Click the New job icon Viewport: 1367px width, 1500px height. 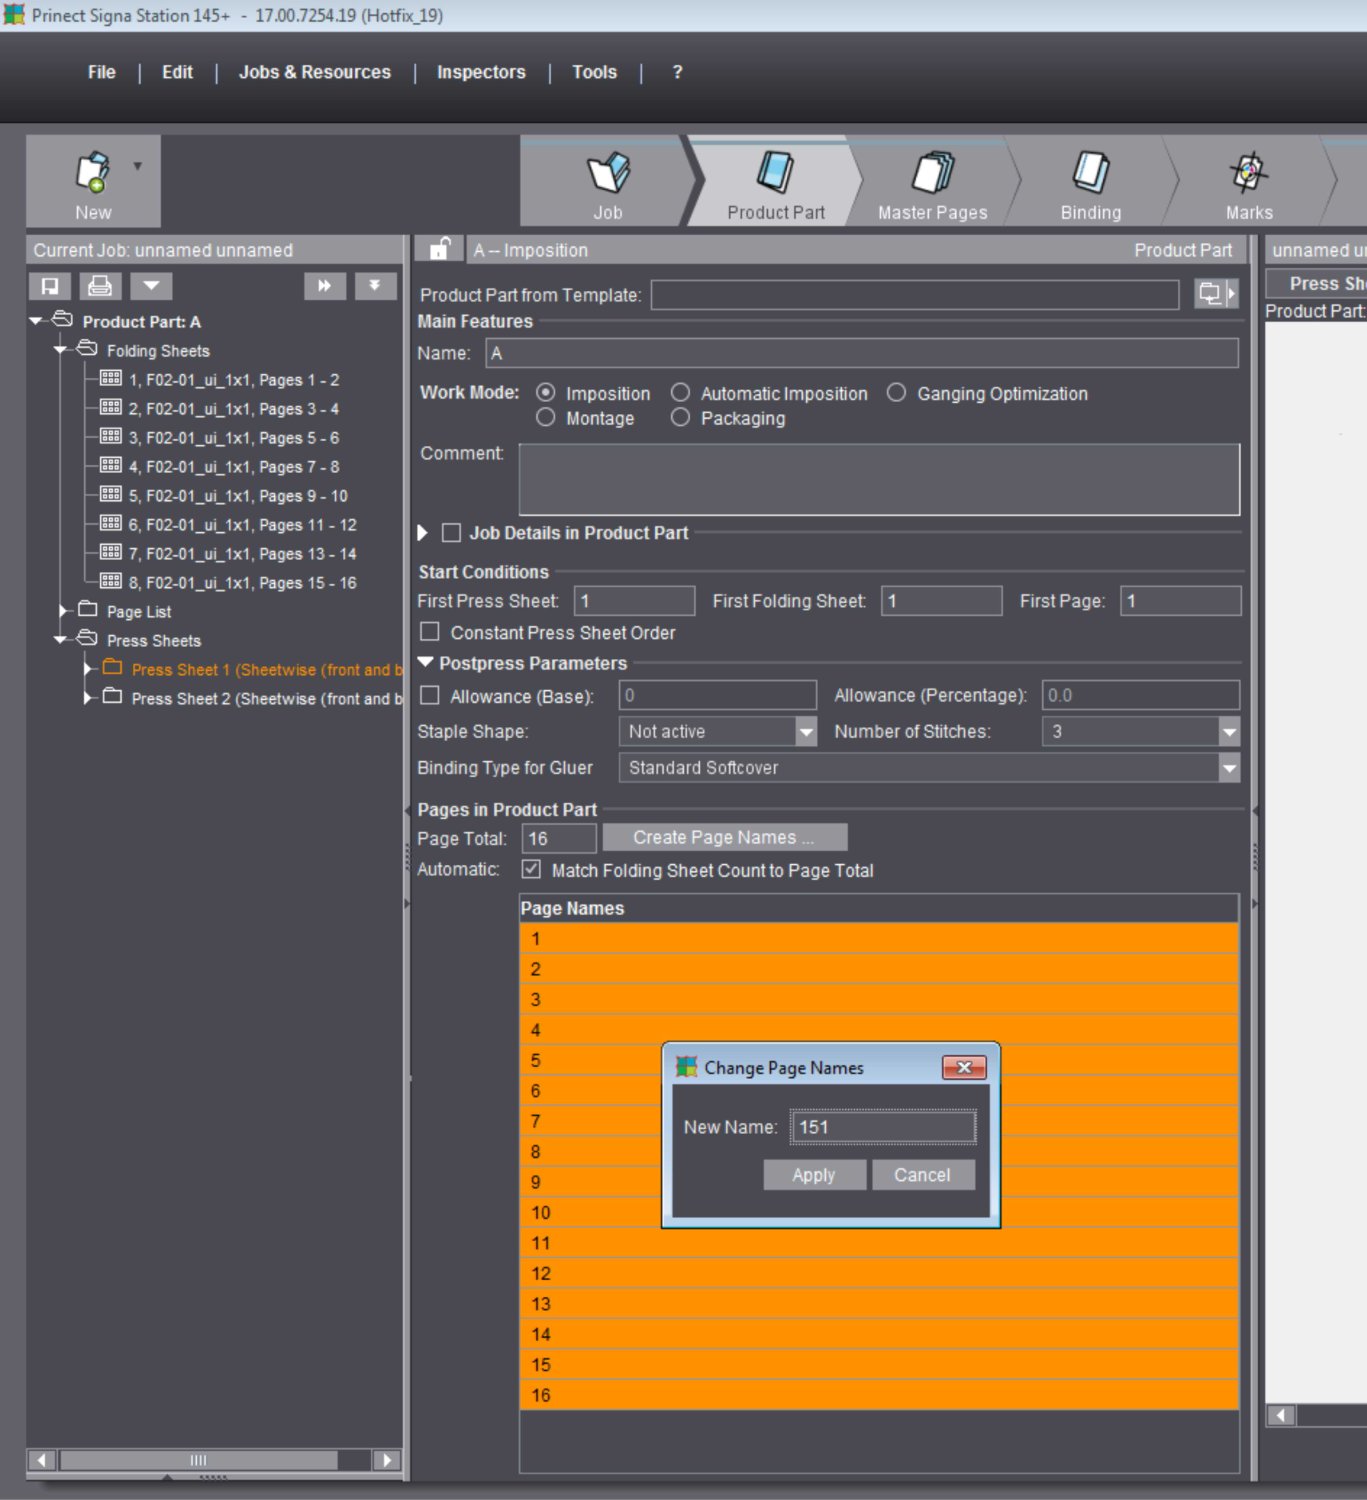tap(93, 173)
